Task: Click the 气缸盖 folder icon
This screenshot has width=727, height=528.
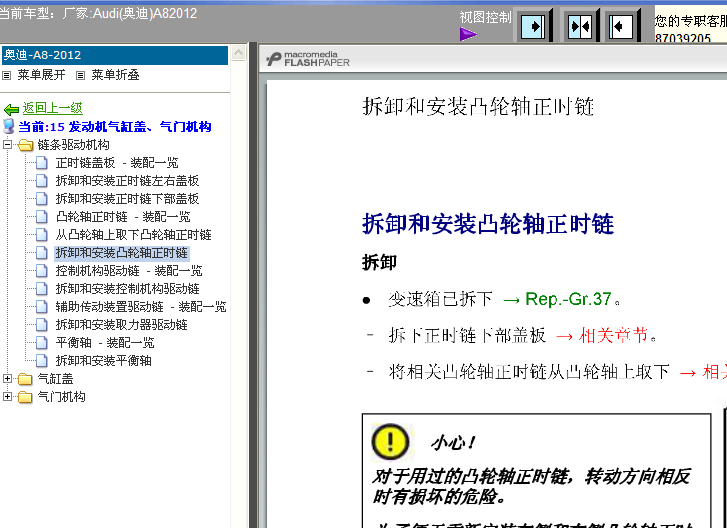Action: point(25,379)
